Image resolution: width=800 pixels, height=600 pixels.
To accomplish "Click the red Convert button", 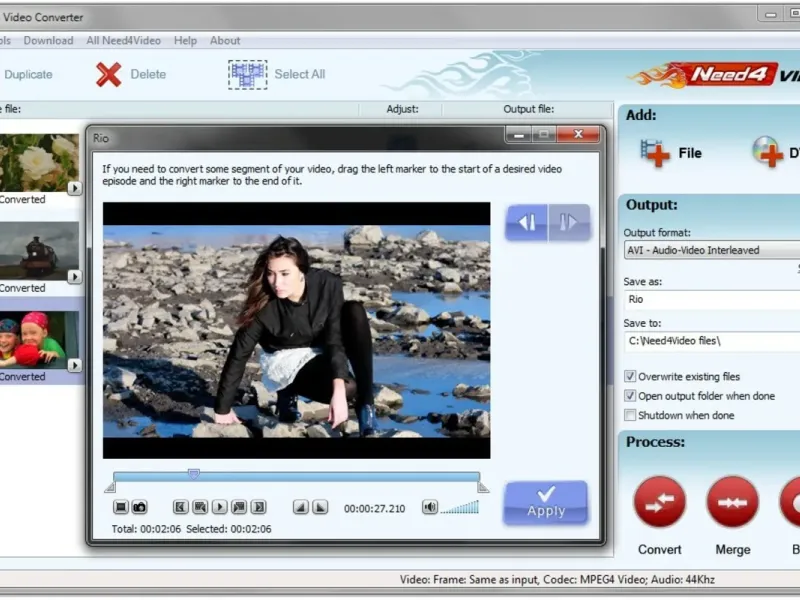I will click(x=660, y=502).
